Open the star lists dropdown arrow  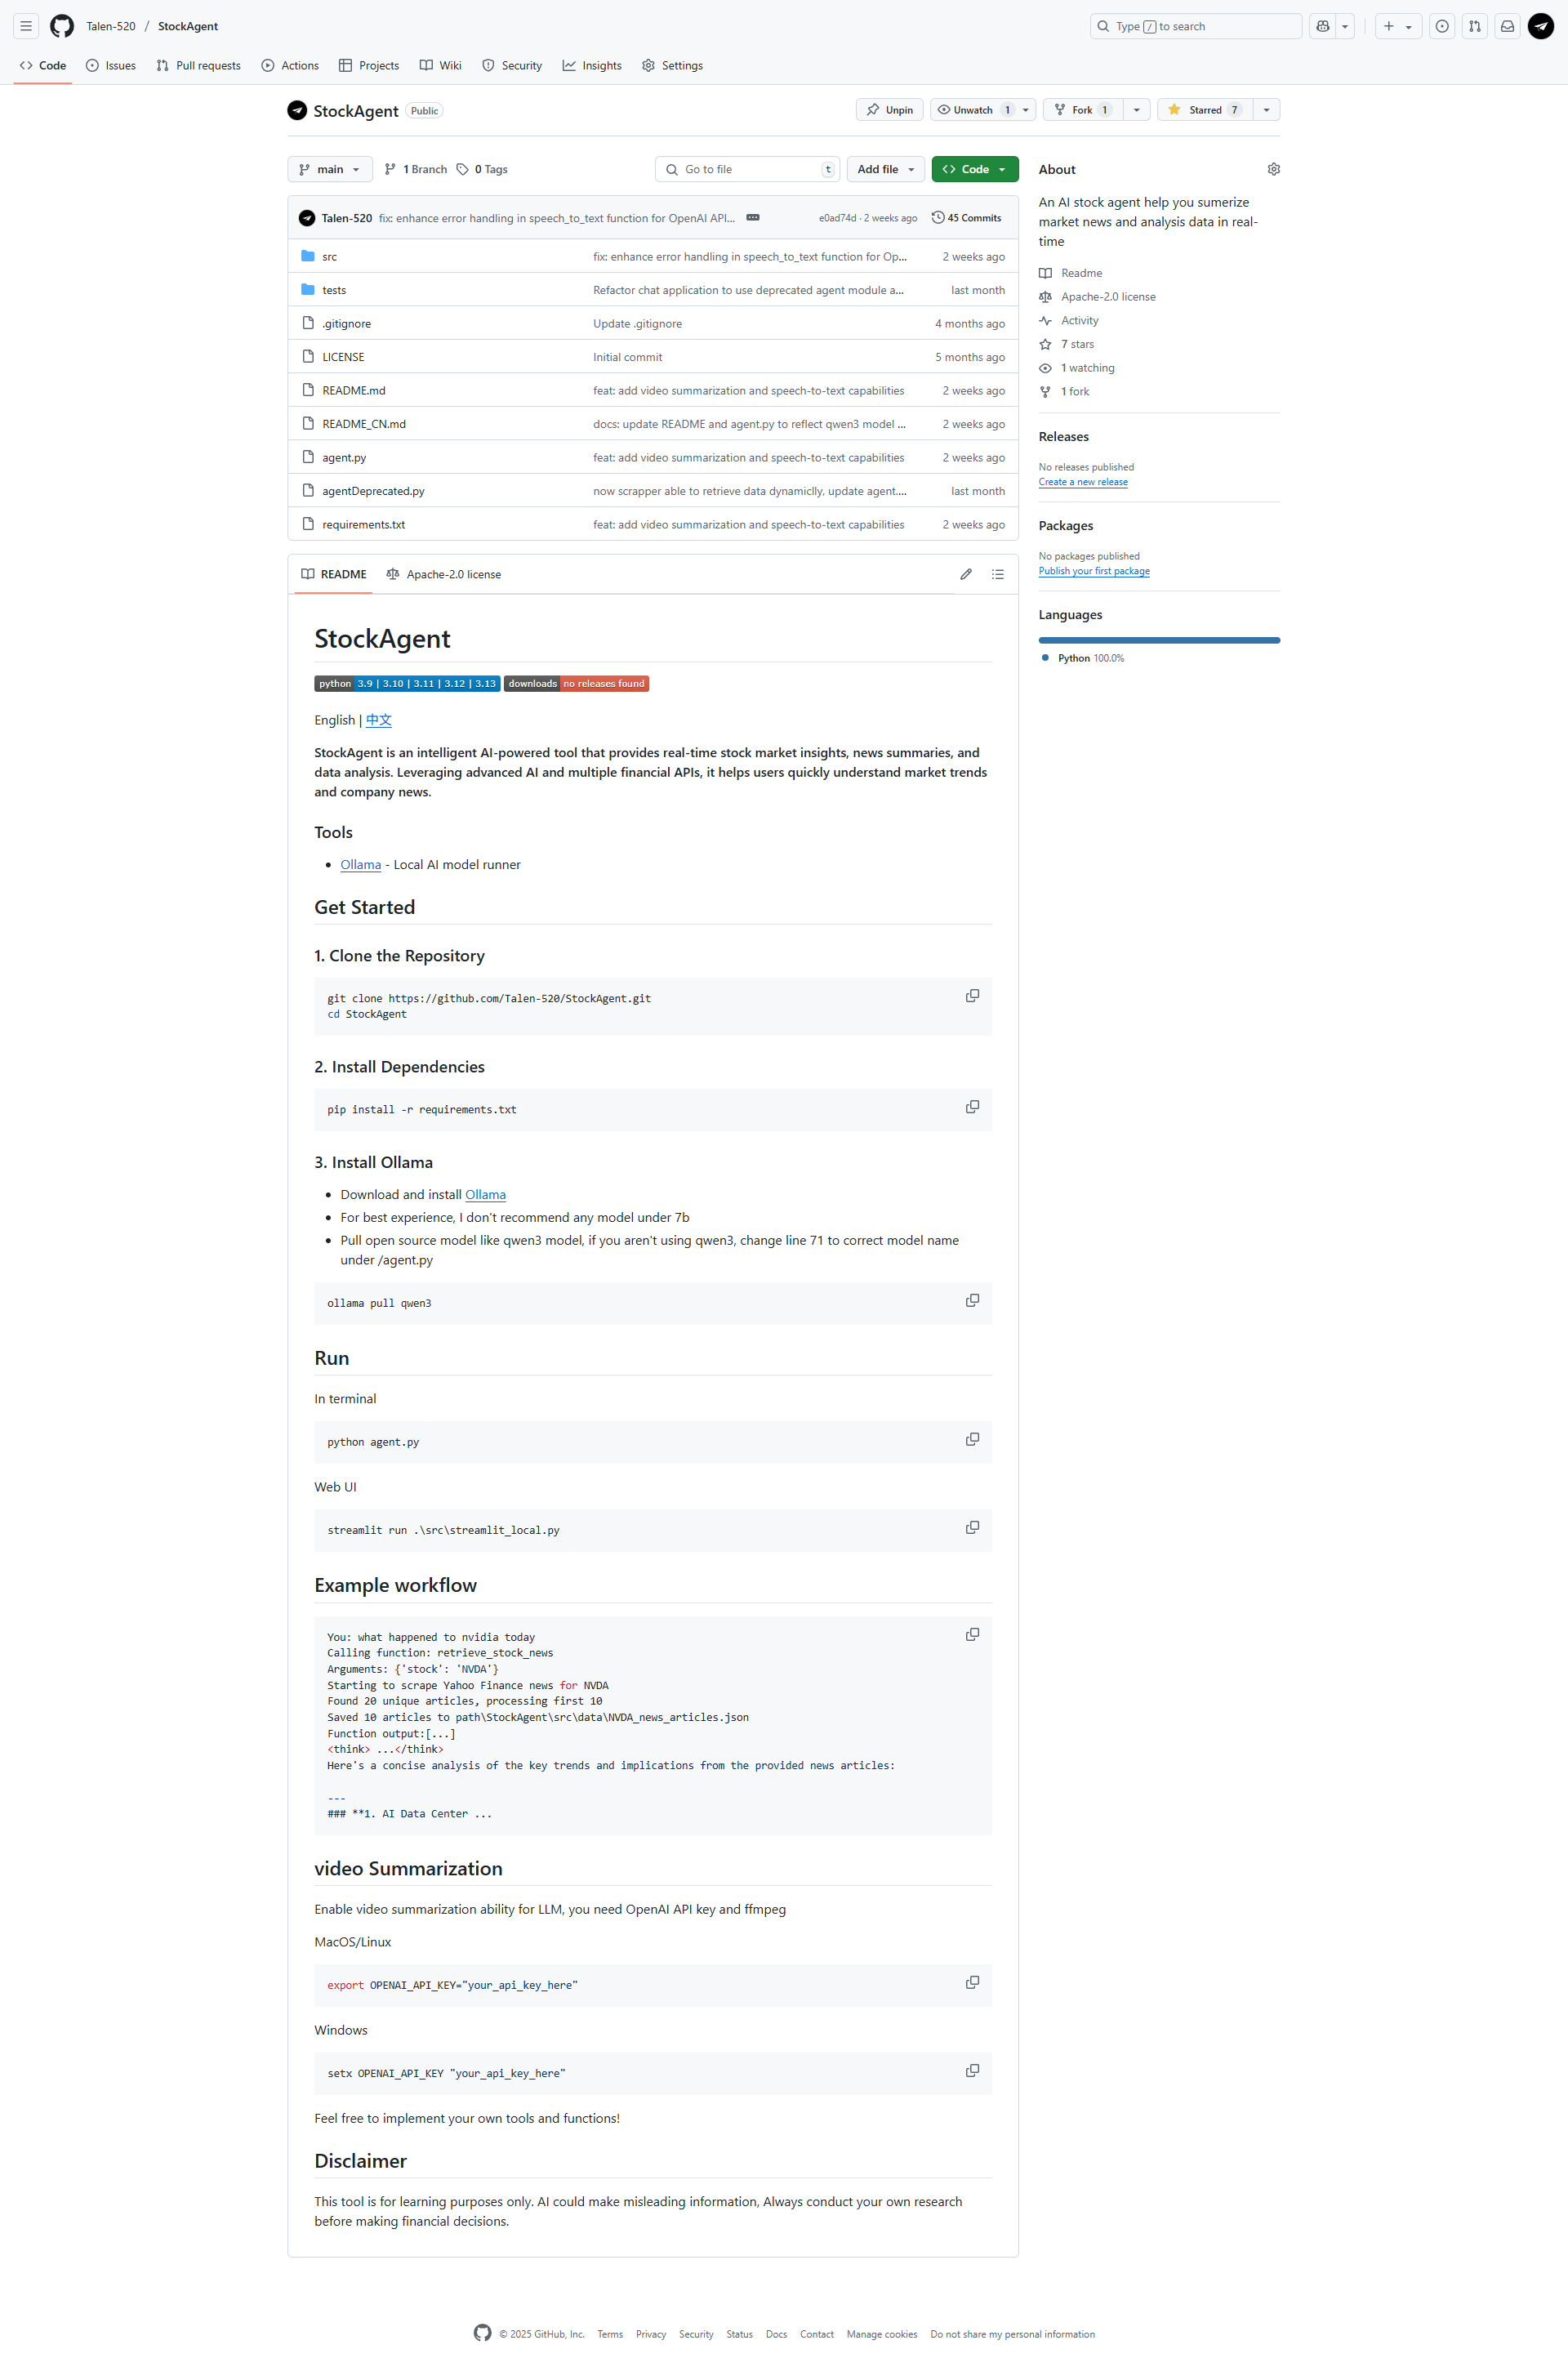1266,110
